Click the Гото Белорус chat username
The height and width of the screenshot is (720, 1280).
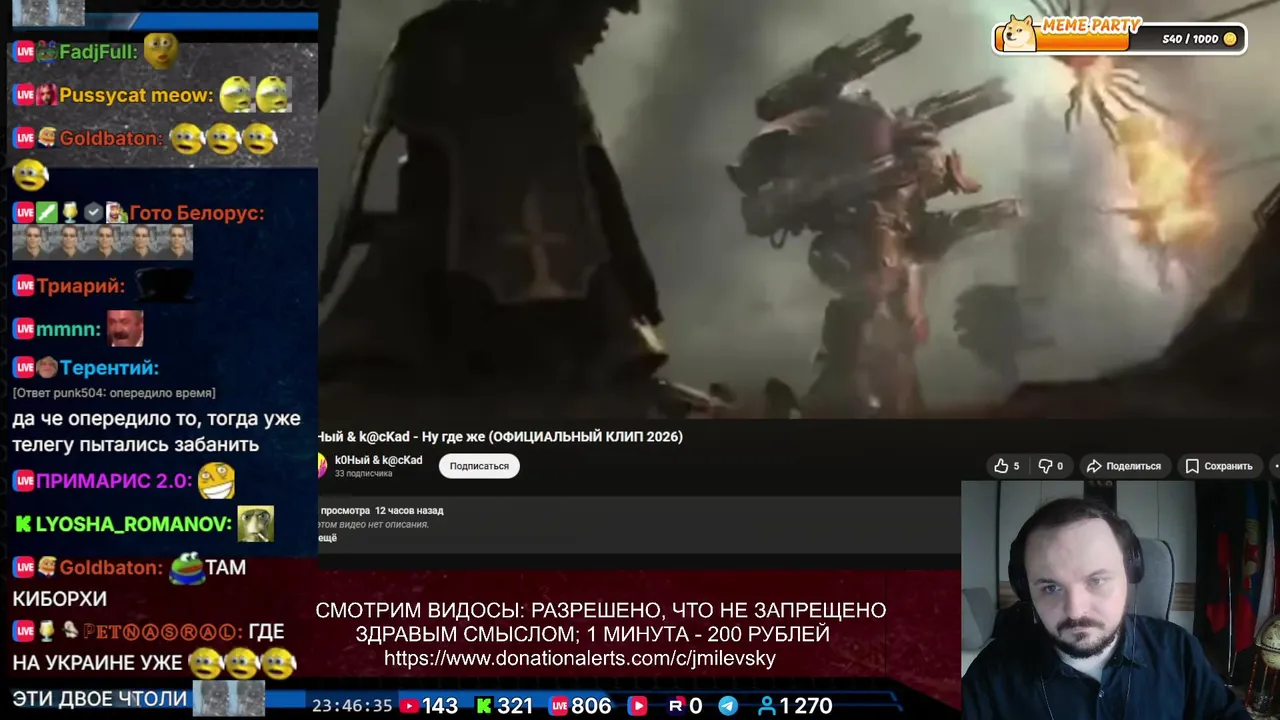coord(197,213)
